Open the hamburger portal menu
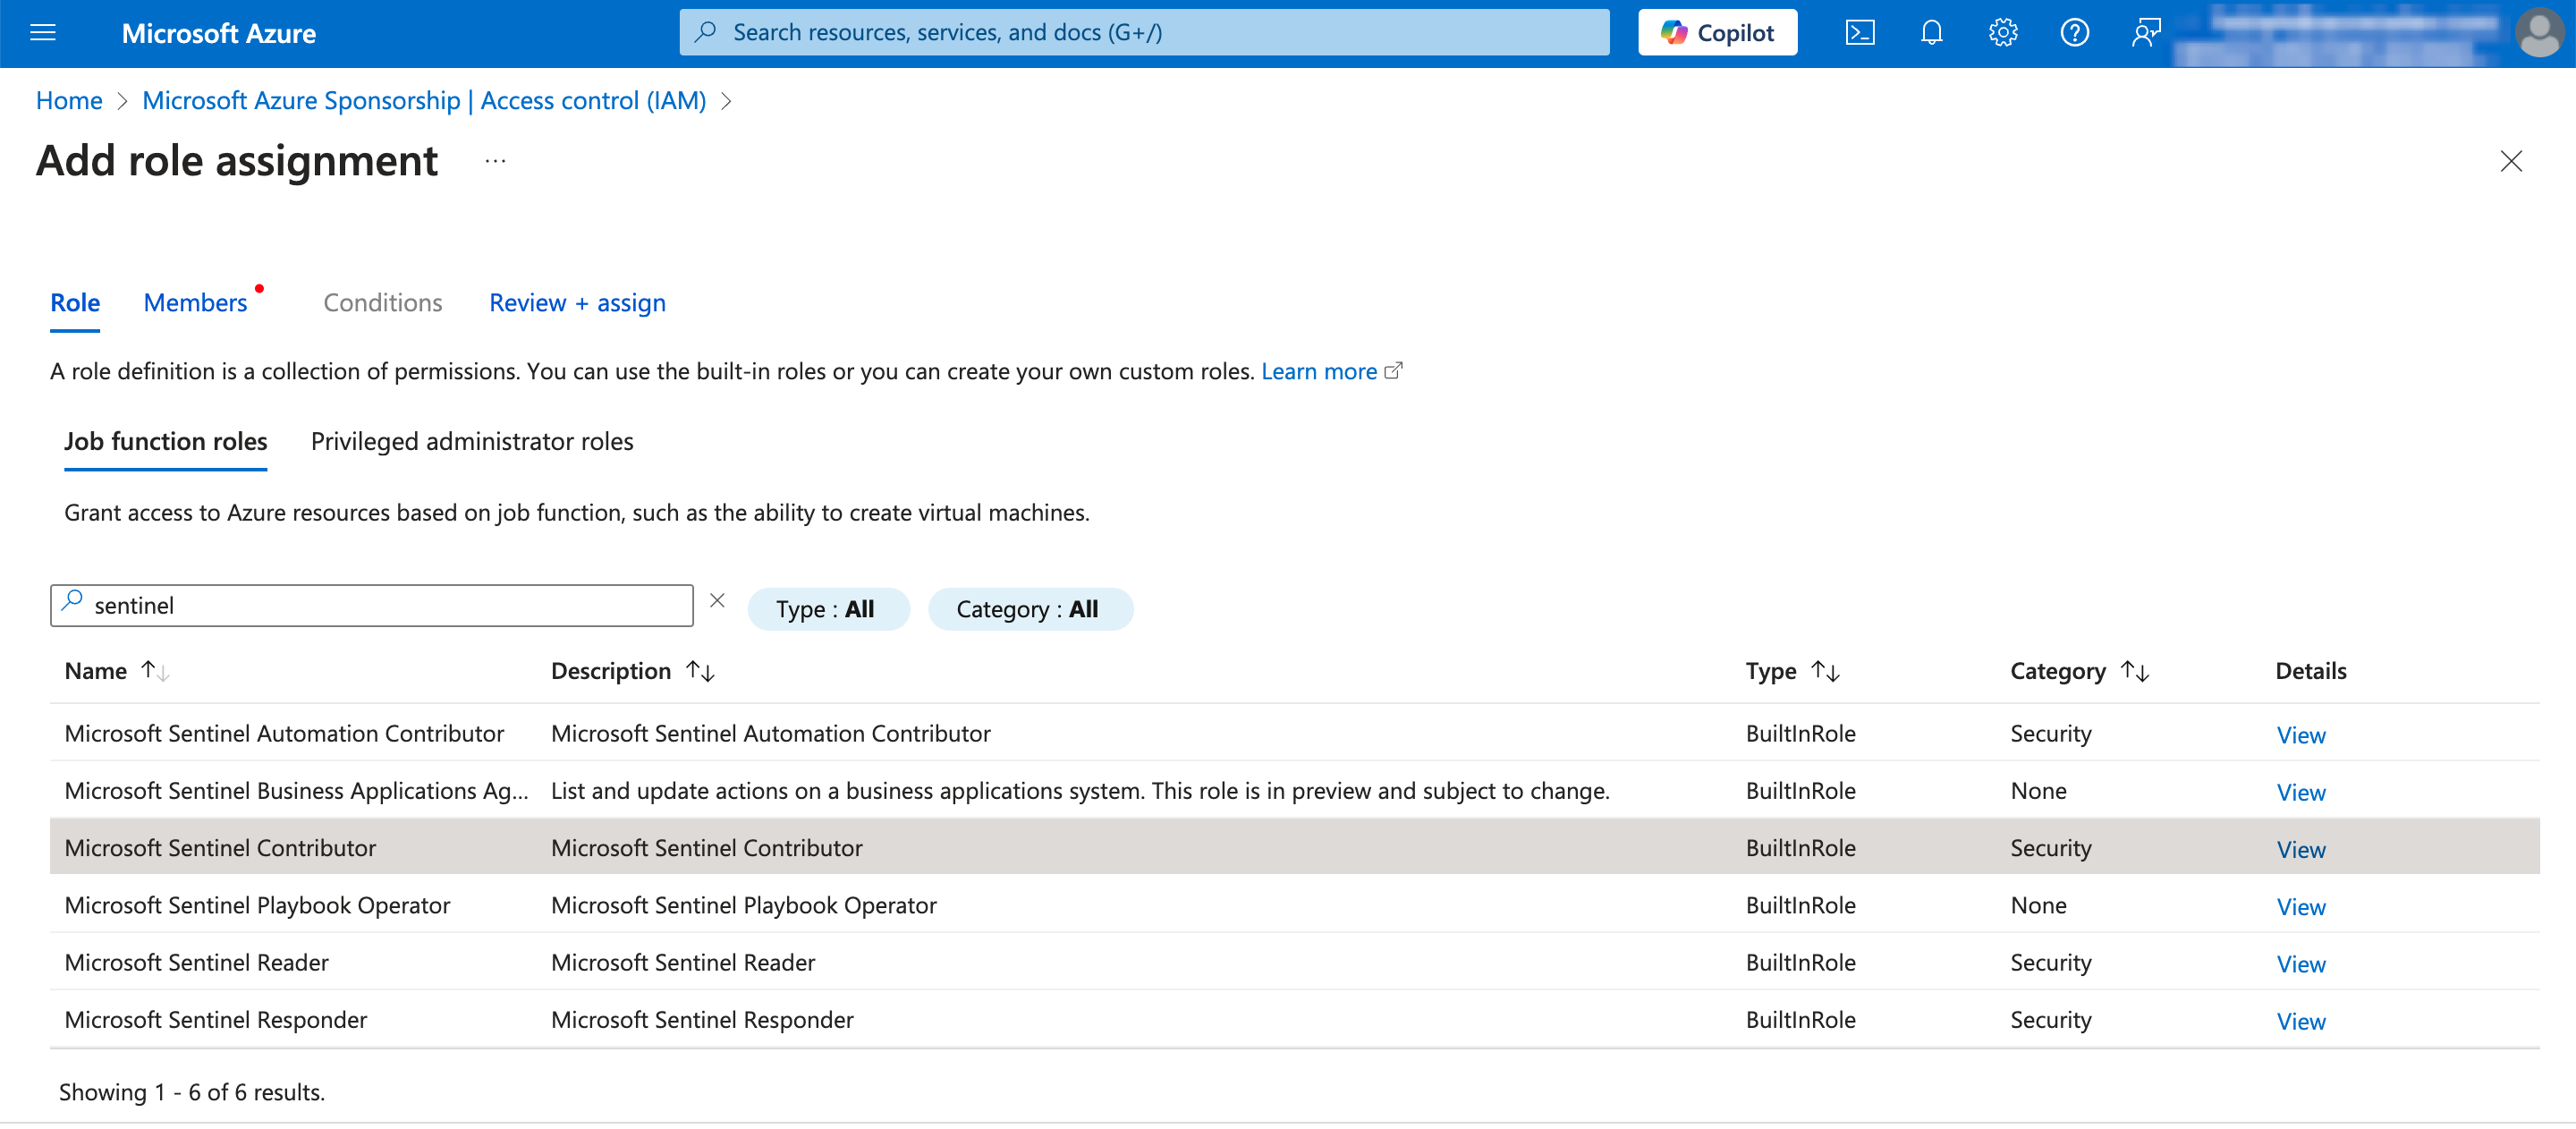The image size is (2576, 1129). 43,33
